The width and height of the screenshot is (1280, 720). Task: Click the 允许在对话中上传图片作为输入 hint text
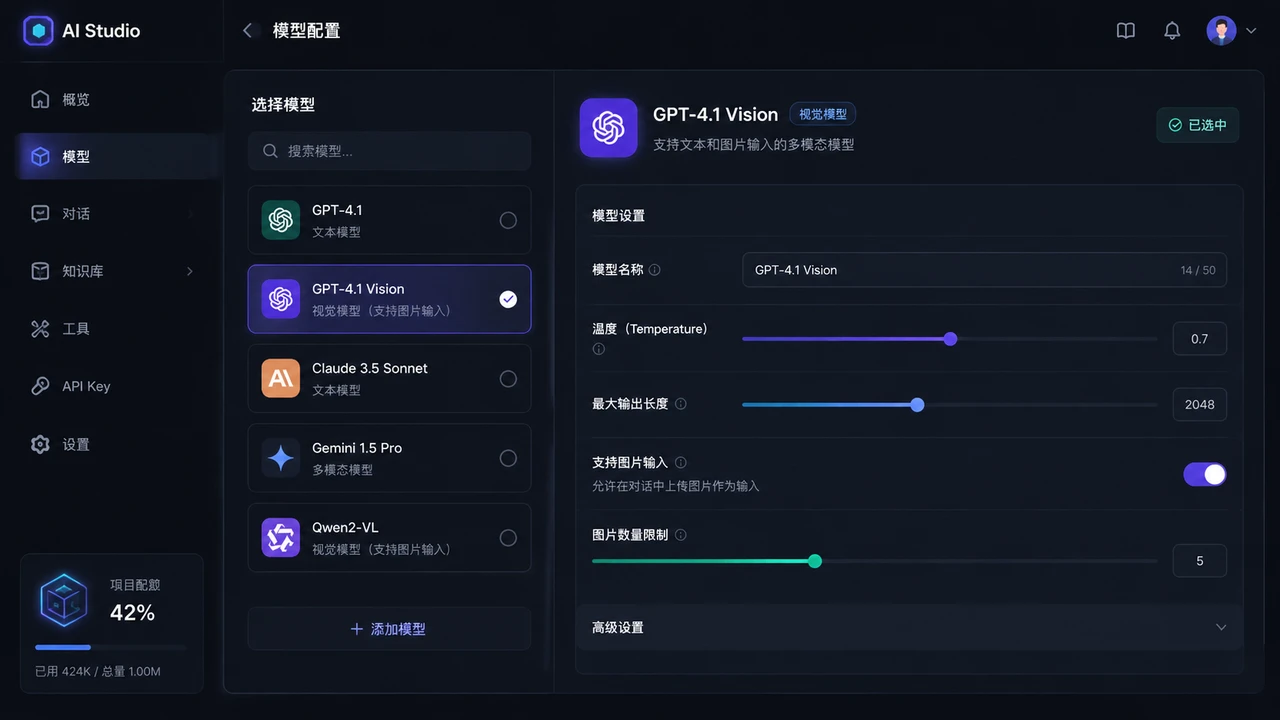point(675,486)
